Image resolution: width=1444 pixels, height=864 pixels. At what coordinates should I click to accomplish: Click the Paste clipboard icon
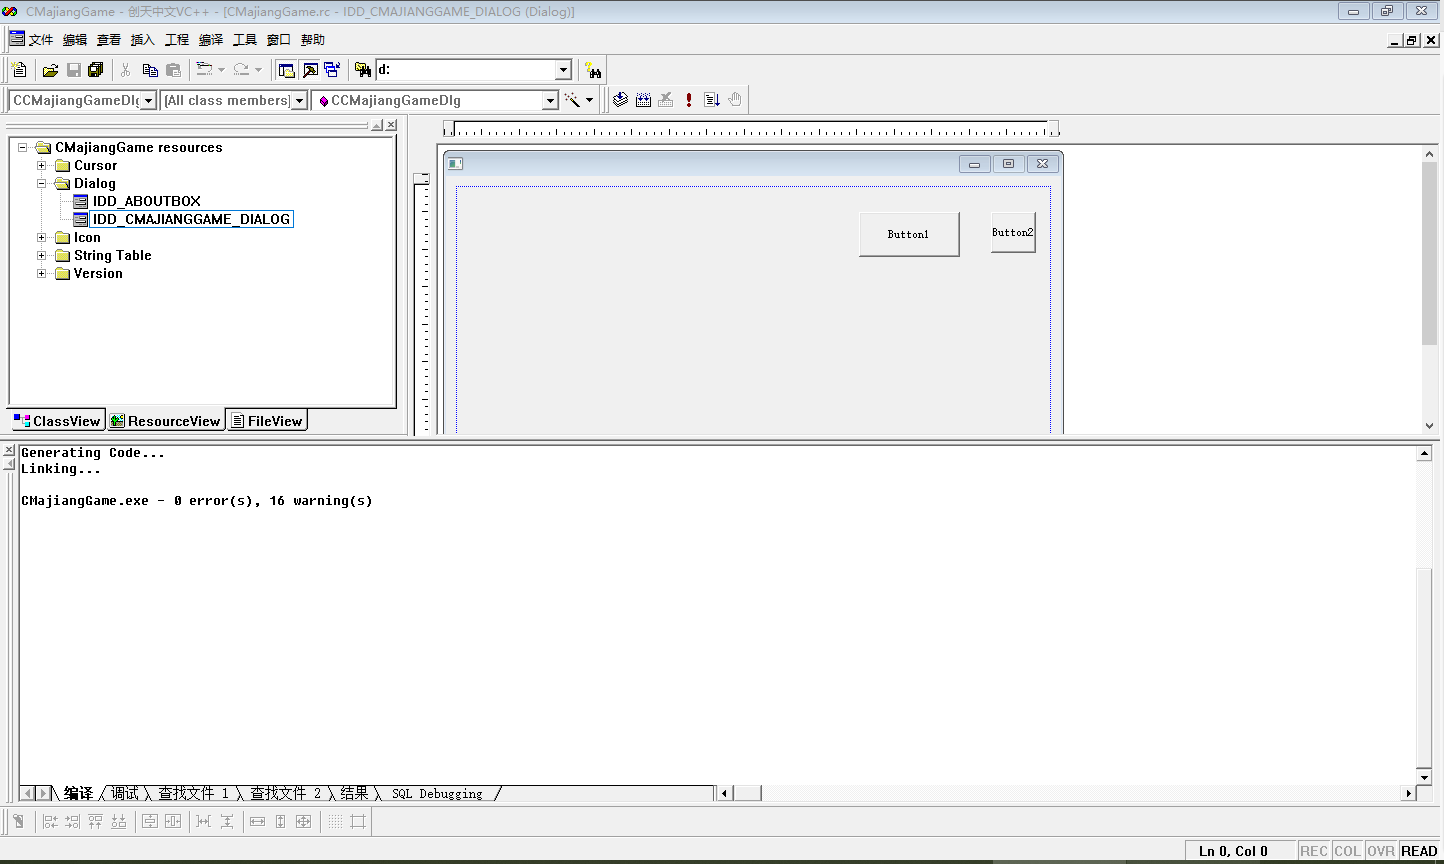point(173,70)
